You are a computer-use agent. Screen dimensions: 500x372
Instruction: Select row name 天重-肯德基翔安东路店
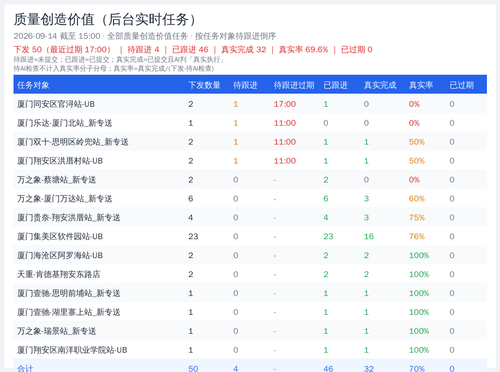59,274
